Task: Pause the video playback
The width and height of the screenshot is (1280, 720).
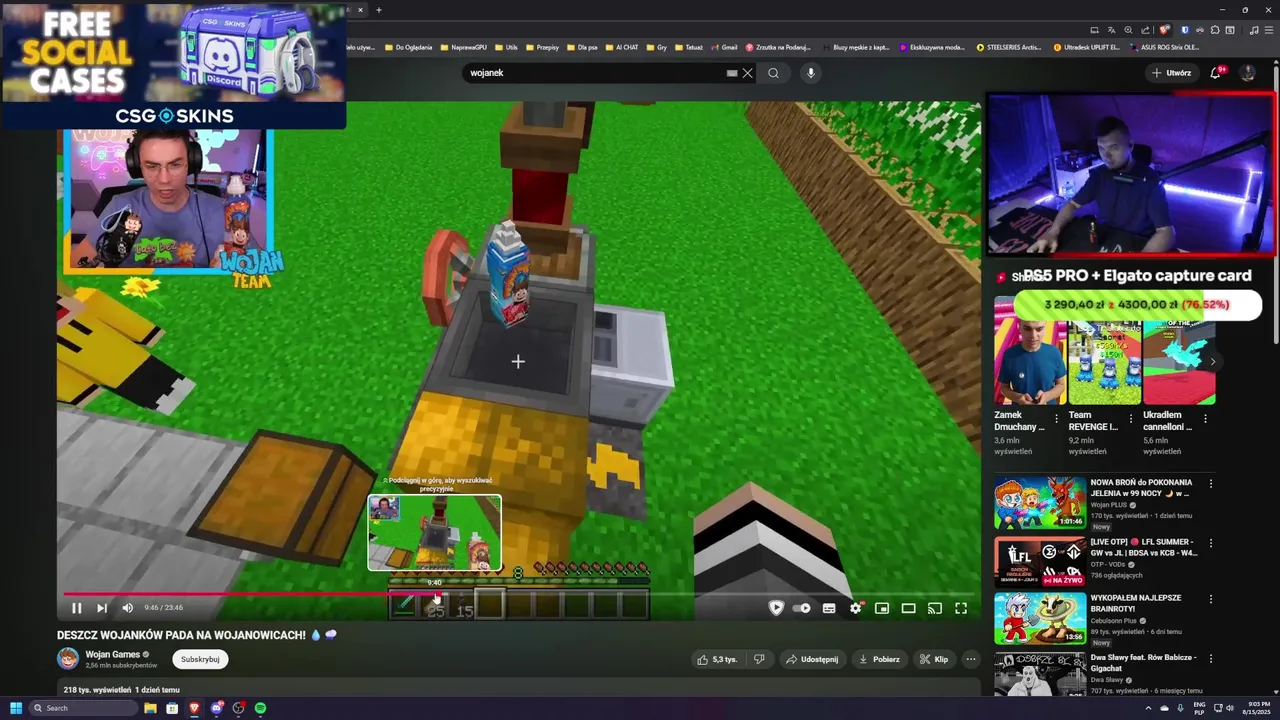Action: [76, 608]
